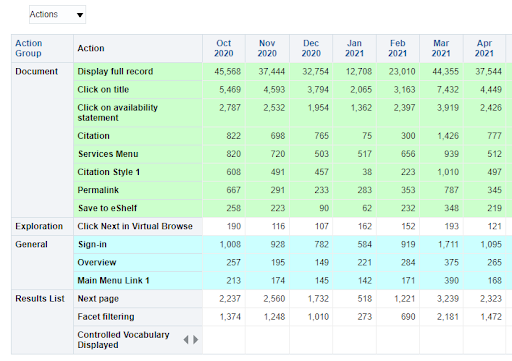Viewport: 512px width, 361px height.
Task: Click the value 38 in Citation Style 1
Action: click(x=367, y=172)
